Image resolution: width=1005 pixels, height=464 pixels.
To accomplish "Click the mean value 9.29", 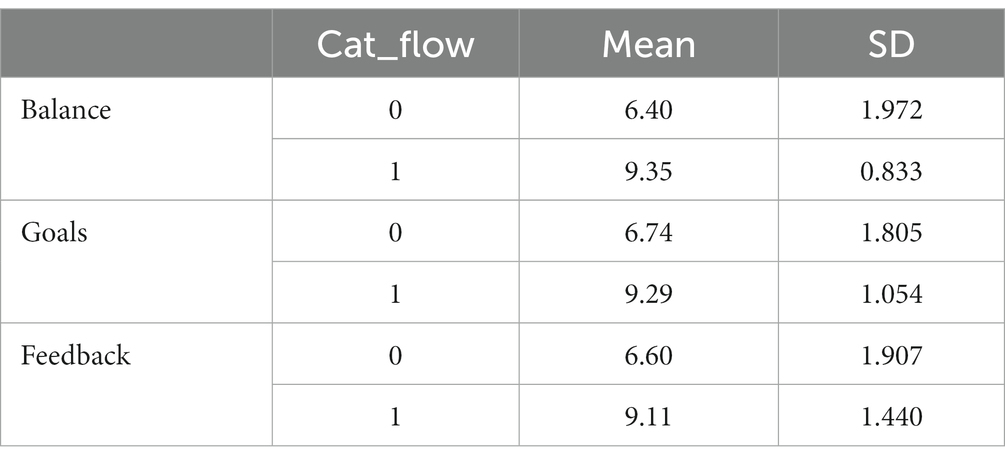I will 649,294.
